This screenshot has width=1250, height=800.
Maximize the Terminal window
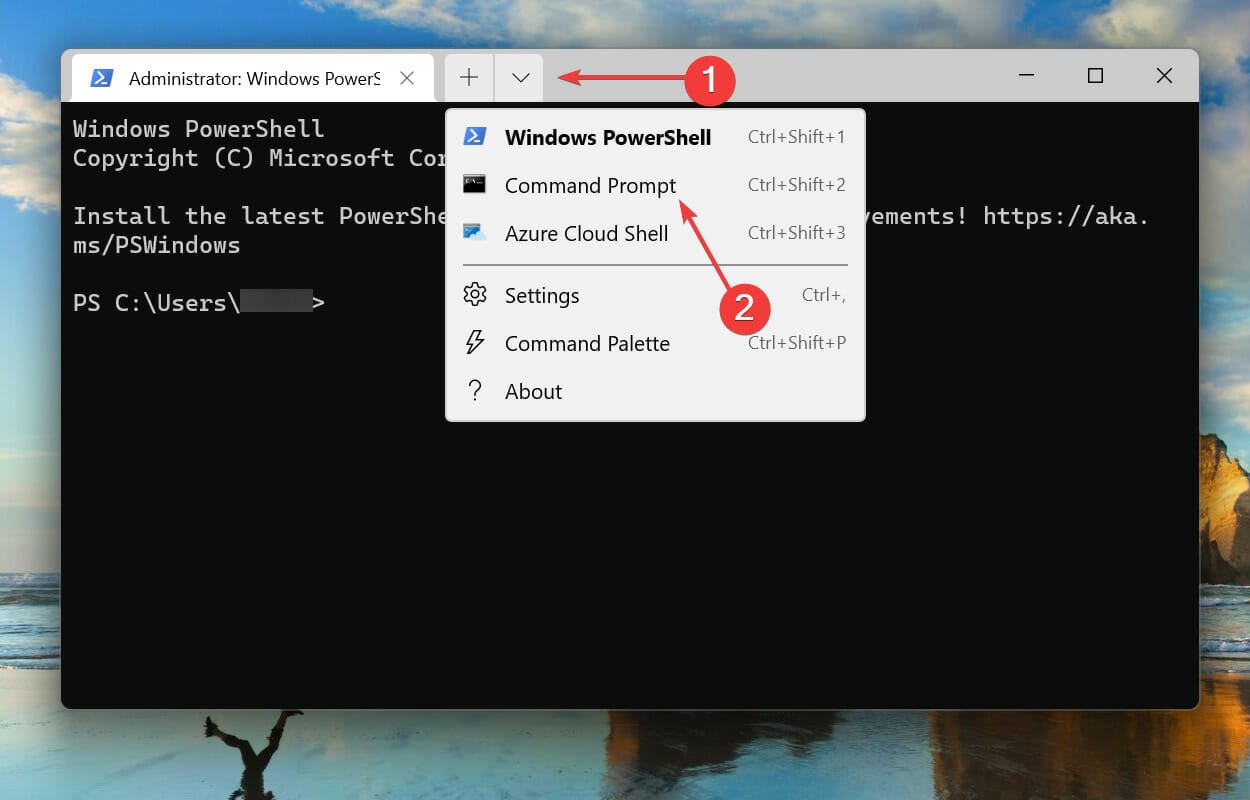(x=1095, y=76)
